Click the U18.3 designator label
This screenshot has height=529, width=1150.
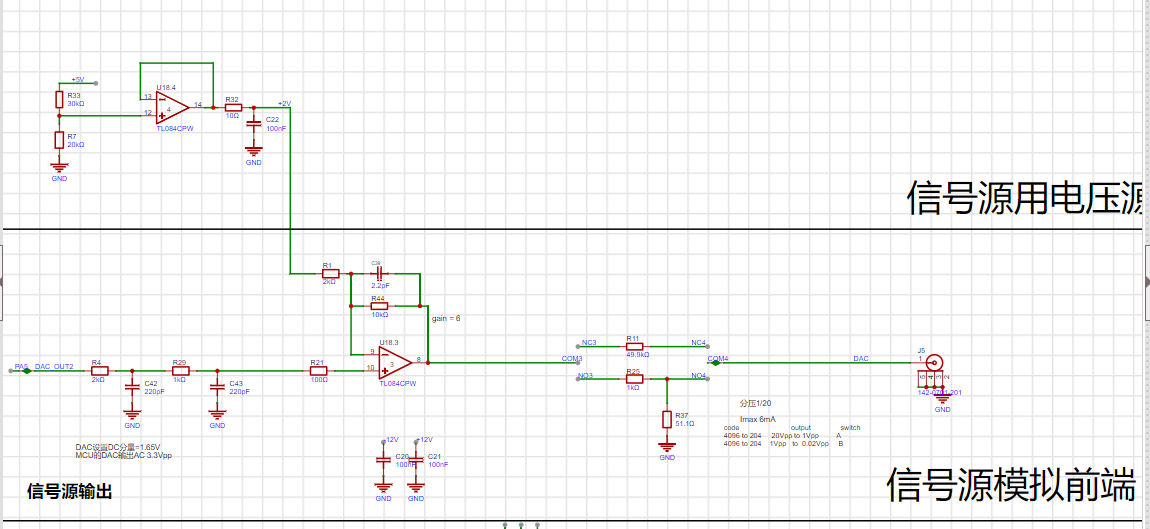(389, 343)
